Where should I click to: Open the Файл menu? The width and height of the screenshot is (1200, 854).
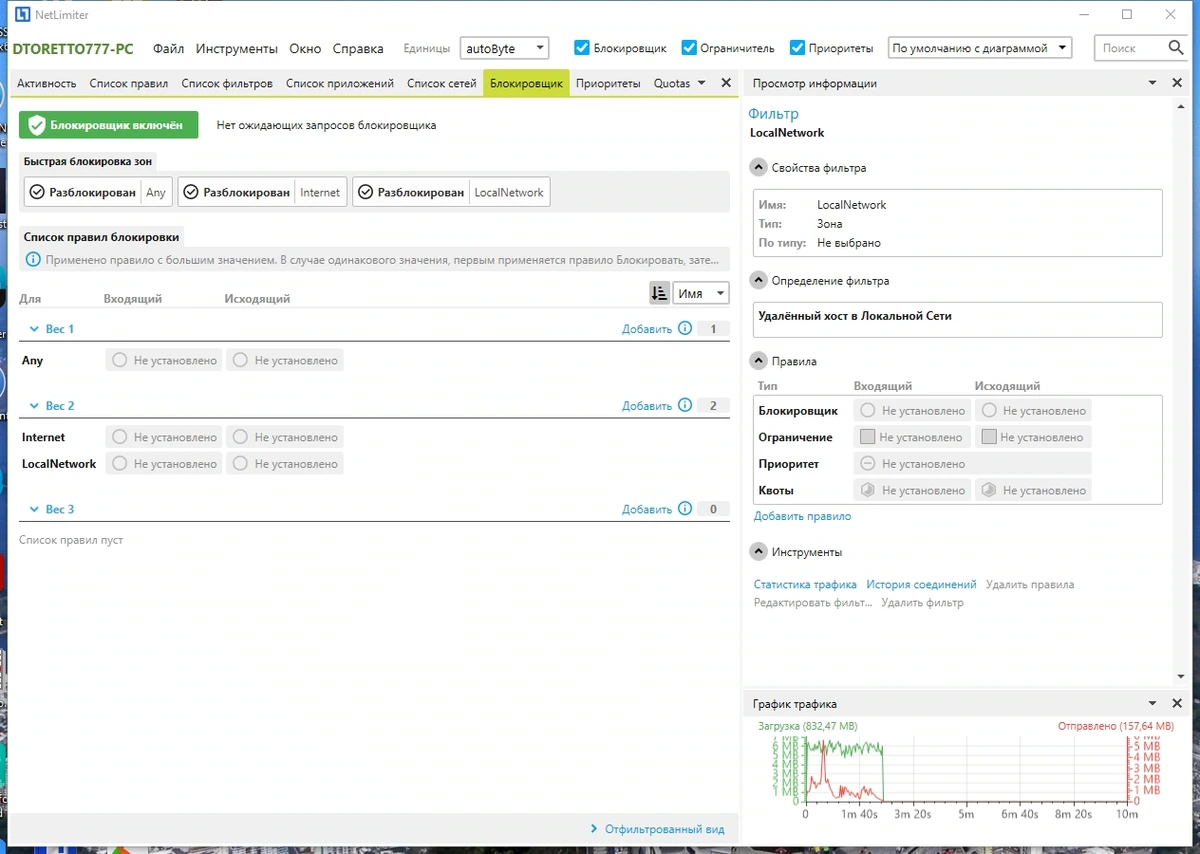pyautogui.click(x=168, y=48)
